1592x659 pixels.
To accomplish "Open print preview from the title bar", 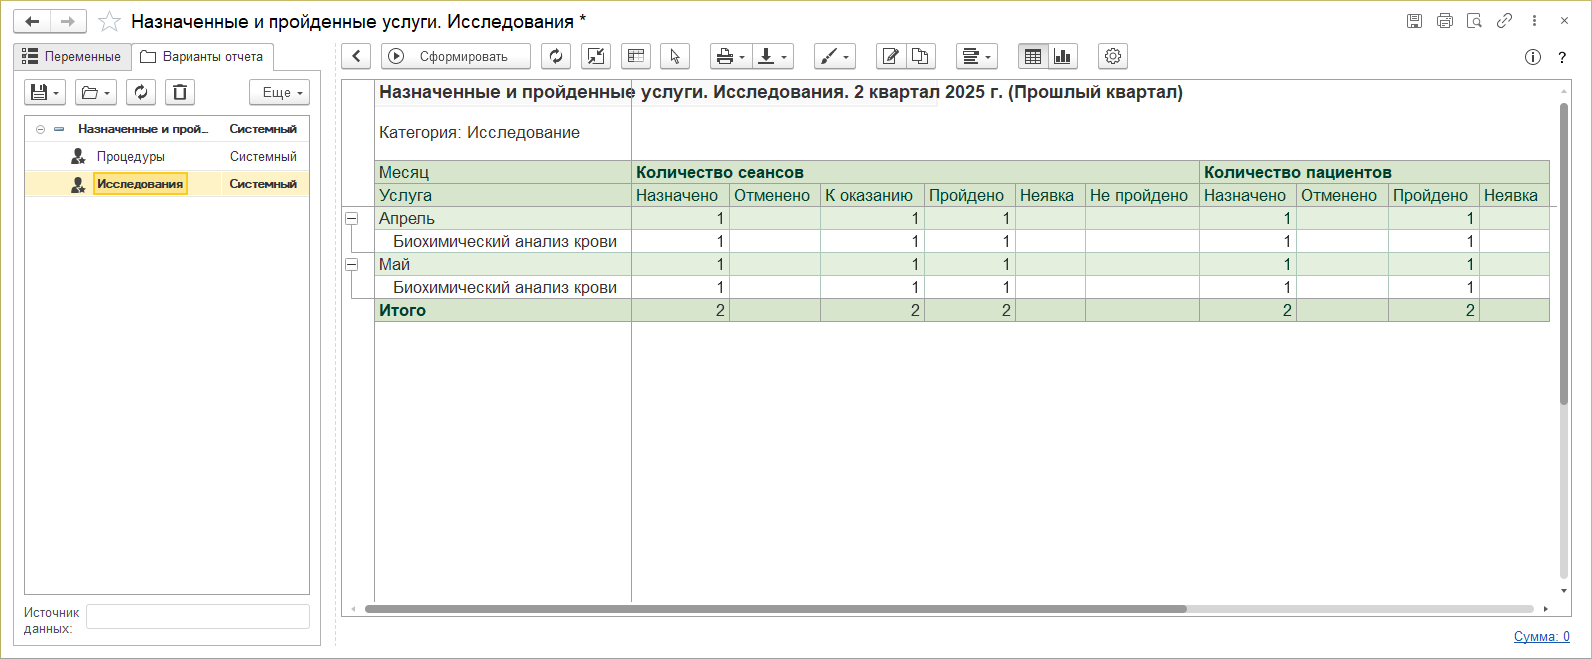I will (1474, 21).
